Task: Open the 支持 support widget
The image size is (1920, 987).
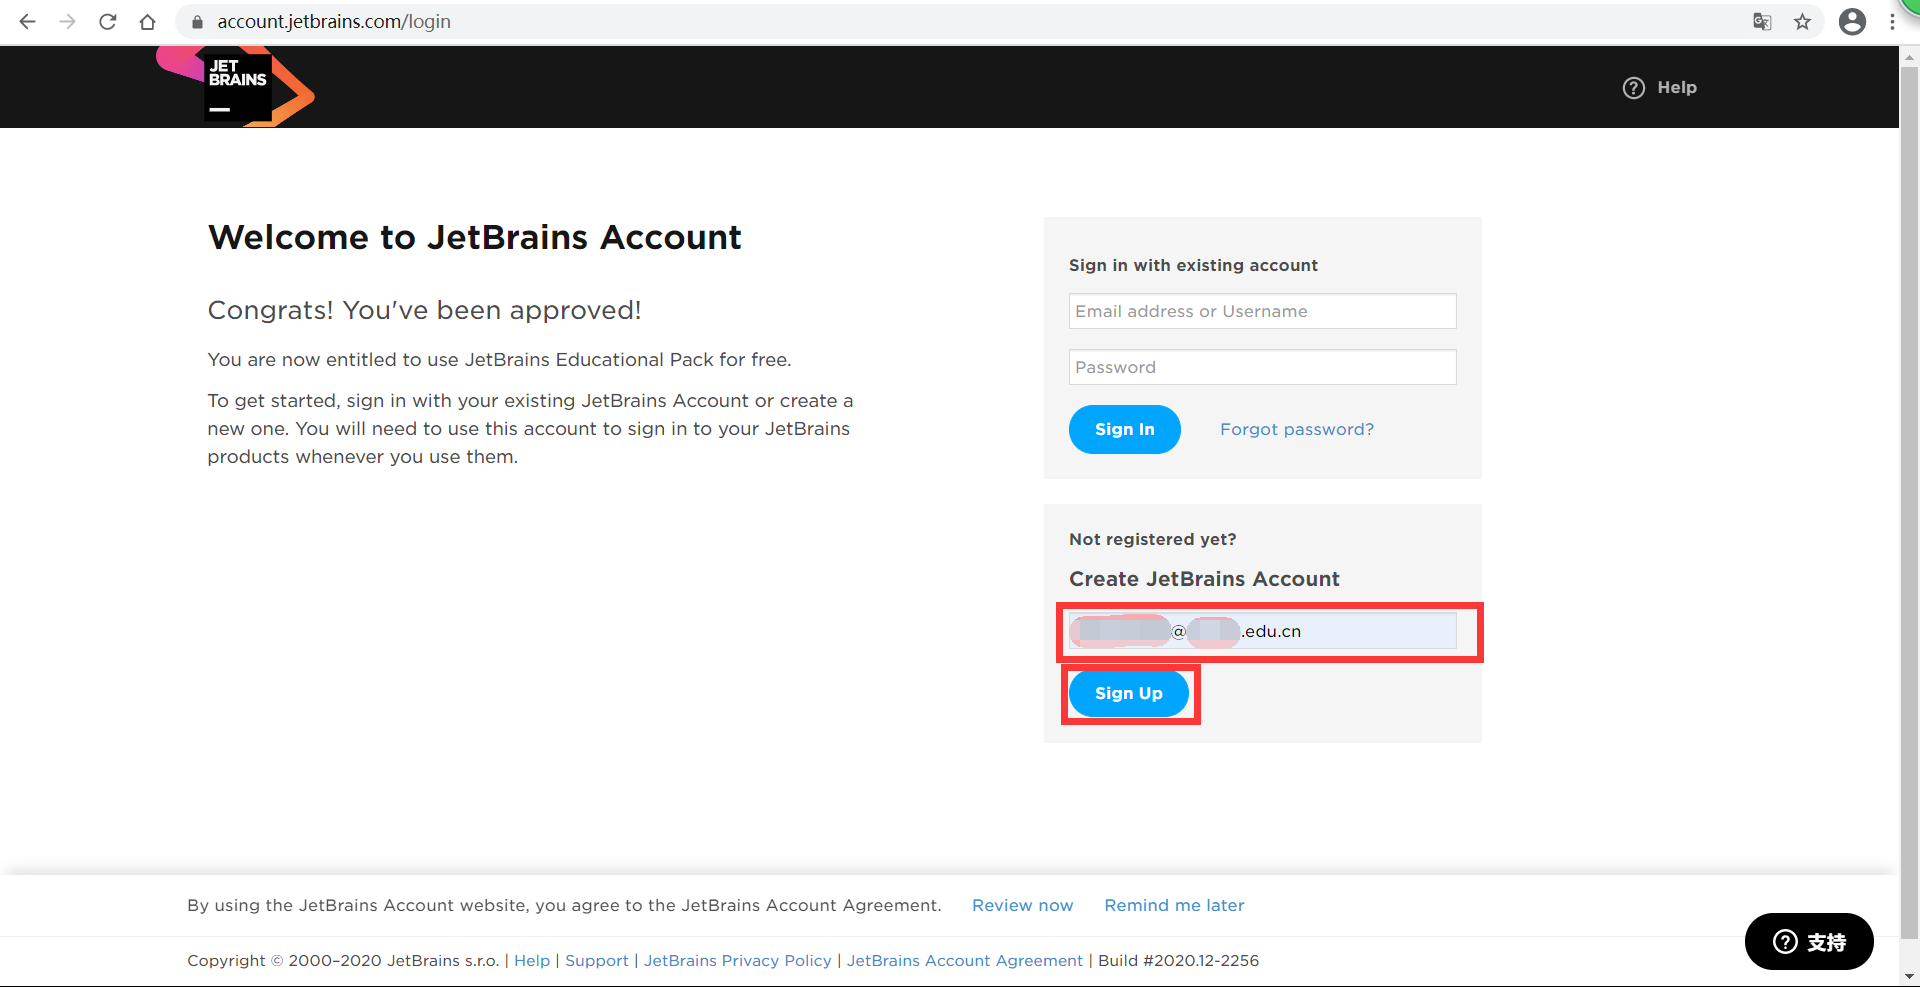Action: (1809, 941)
